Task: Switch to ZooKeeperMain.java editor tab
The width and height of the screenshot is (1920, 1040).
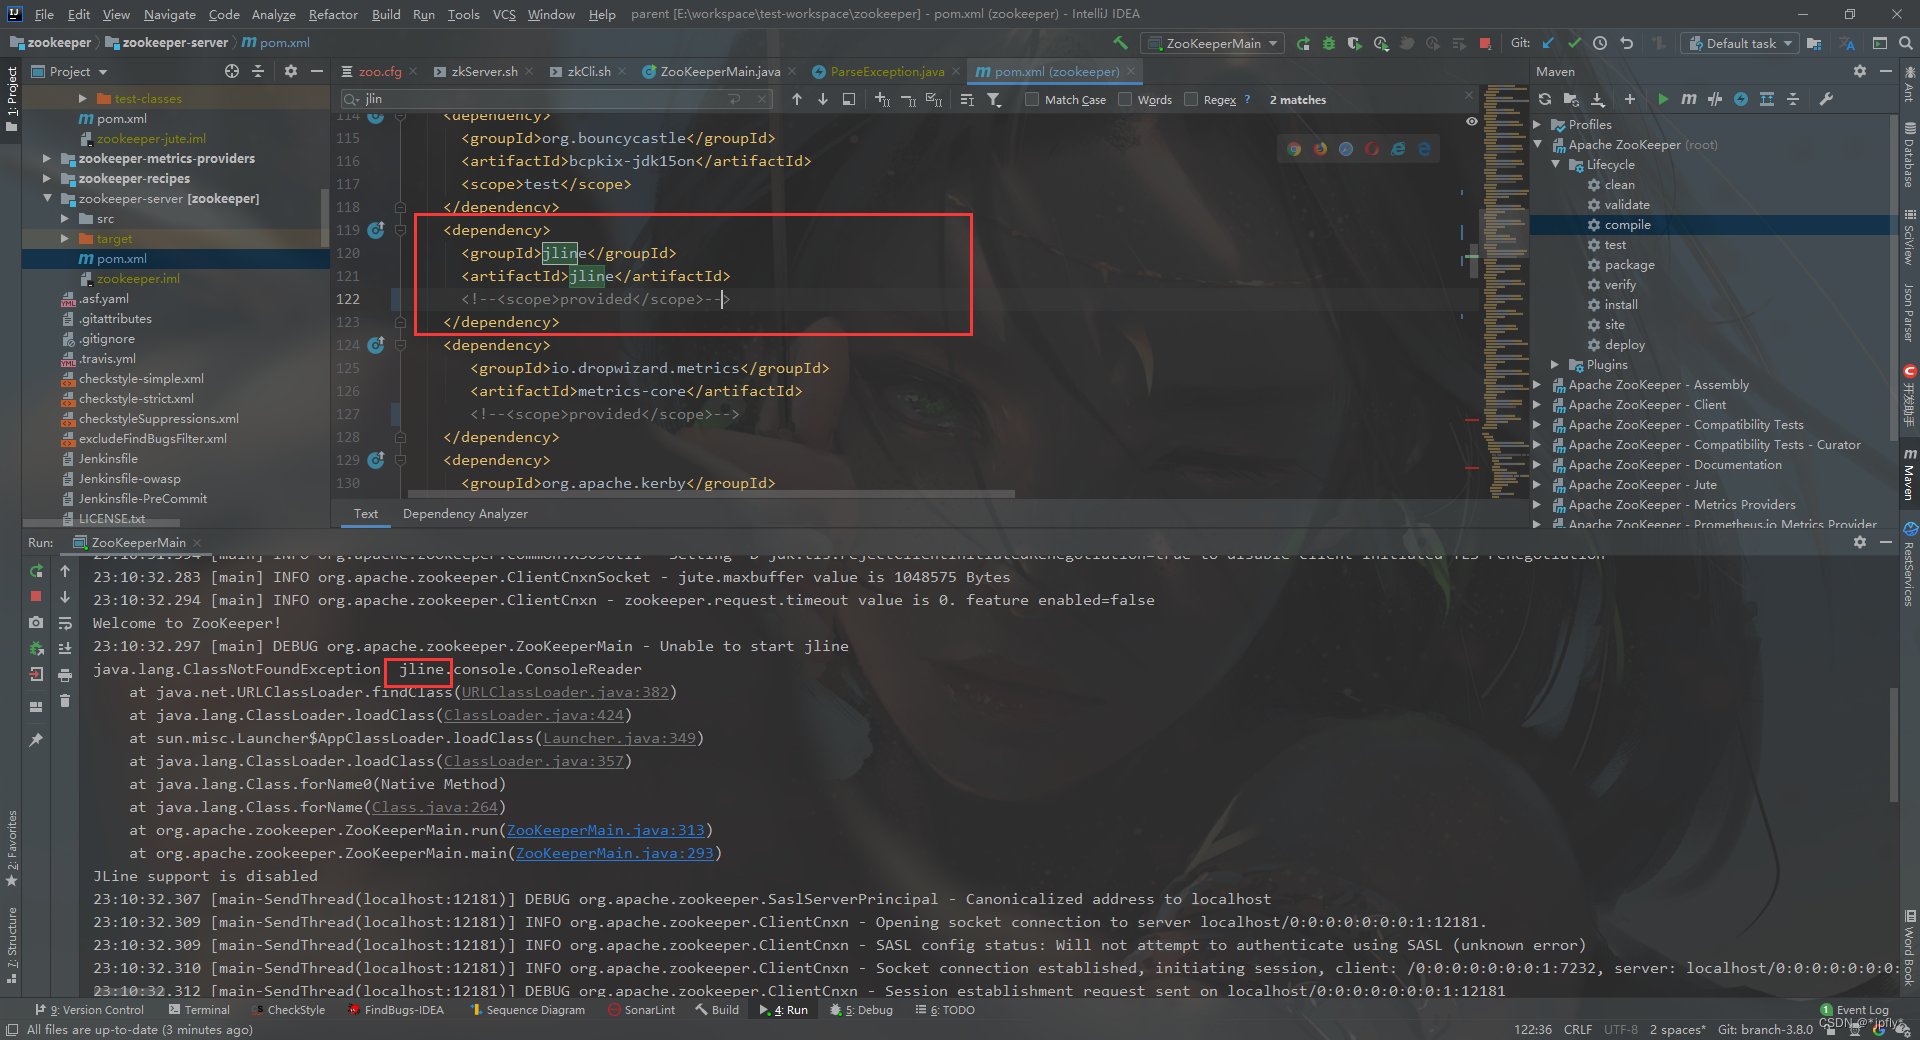Action: pos(719,71)
